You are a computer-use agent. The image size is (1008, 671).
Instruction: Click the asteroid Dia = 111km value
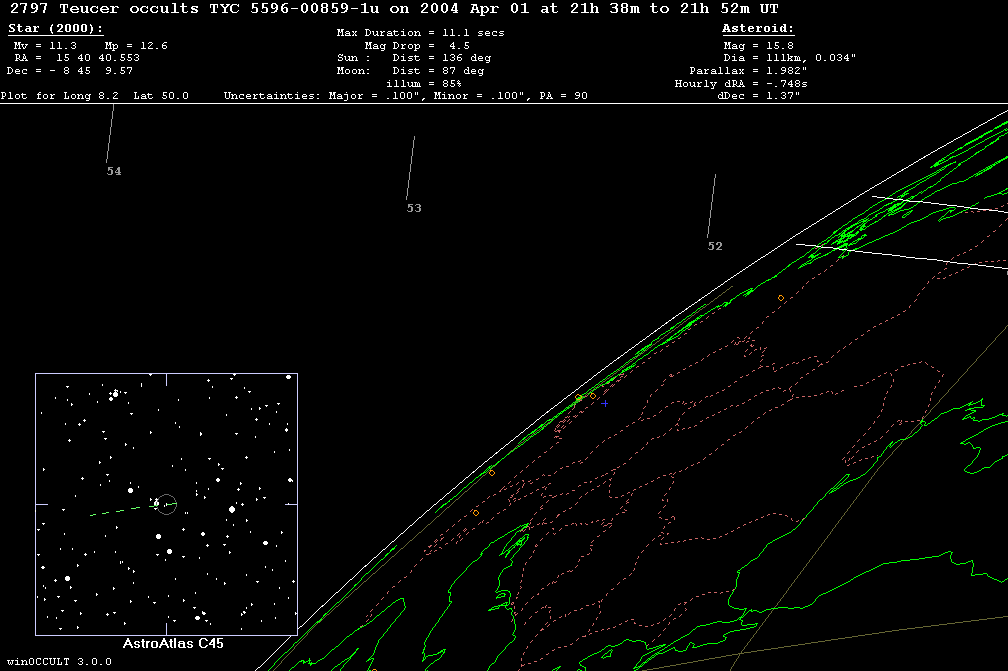pyautogui.click(x=788, y=58)
